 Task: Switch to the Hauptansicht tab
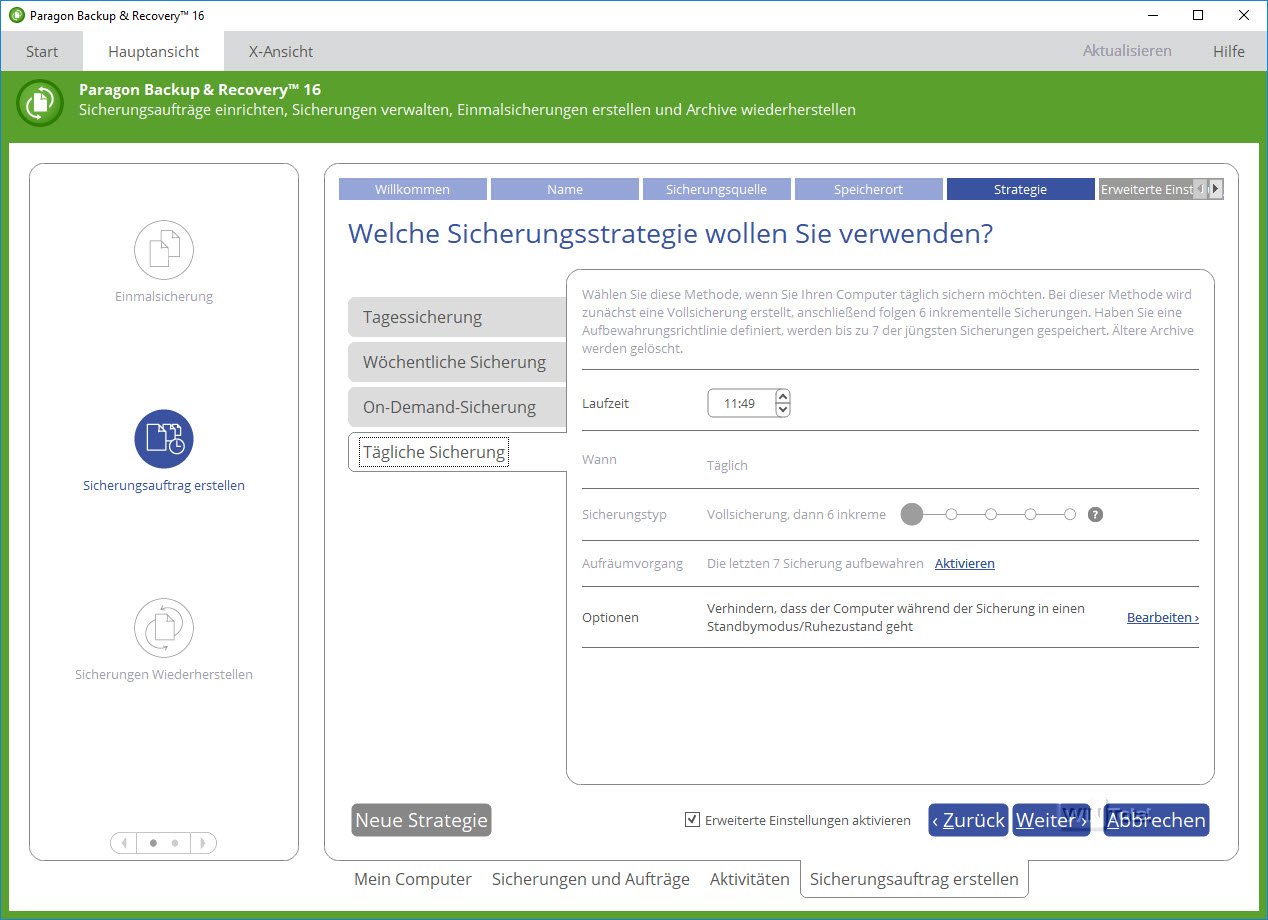[x=153, y=51]
